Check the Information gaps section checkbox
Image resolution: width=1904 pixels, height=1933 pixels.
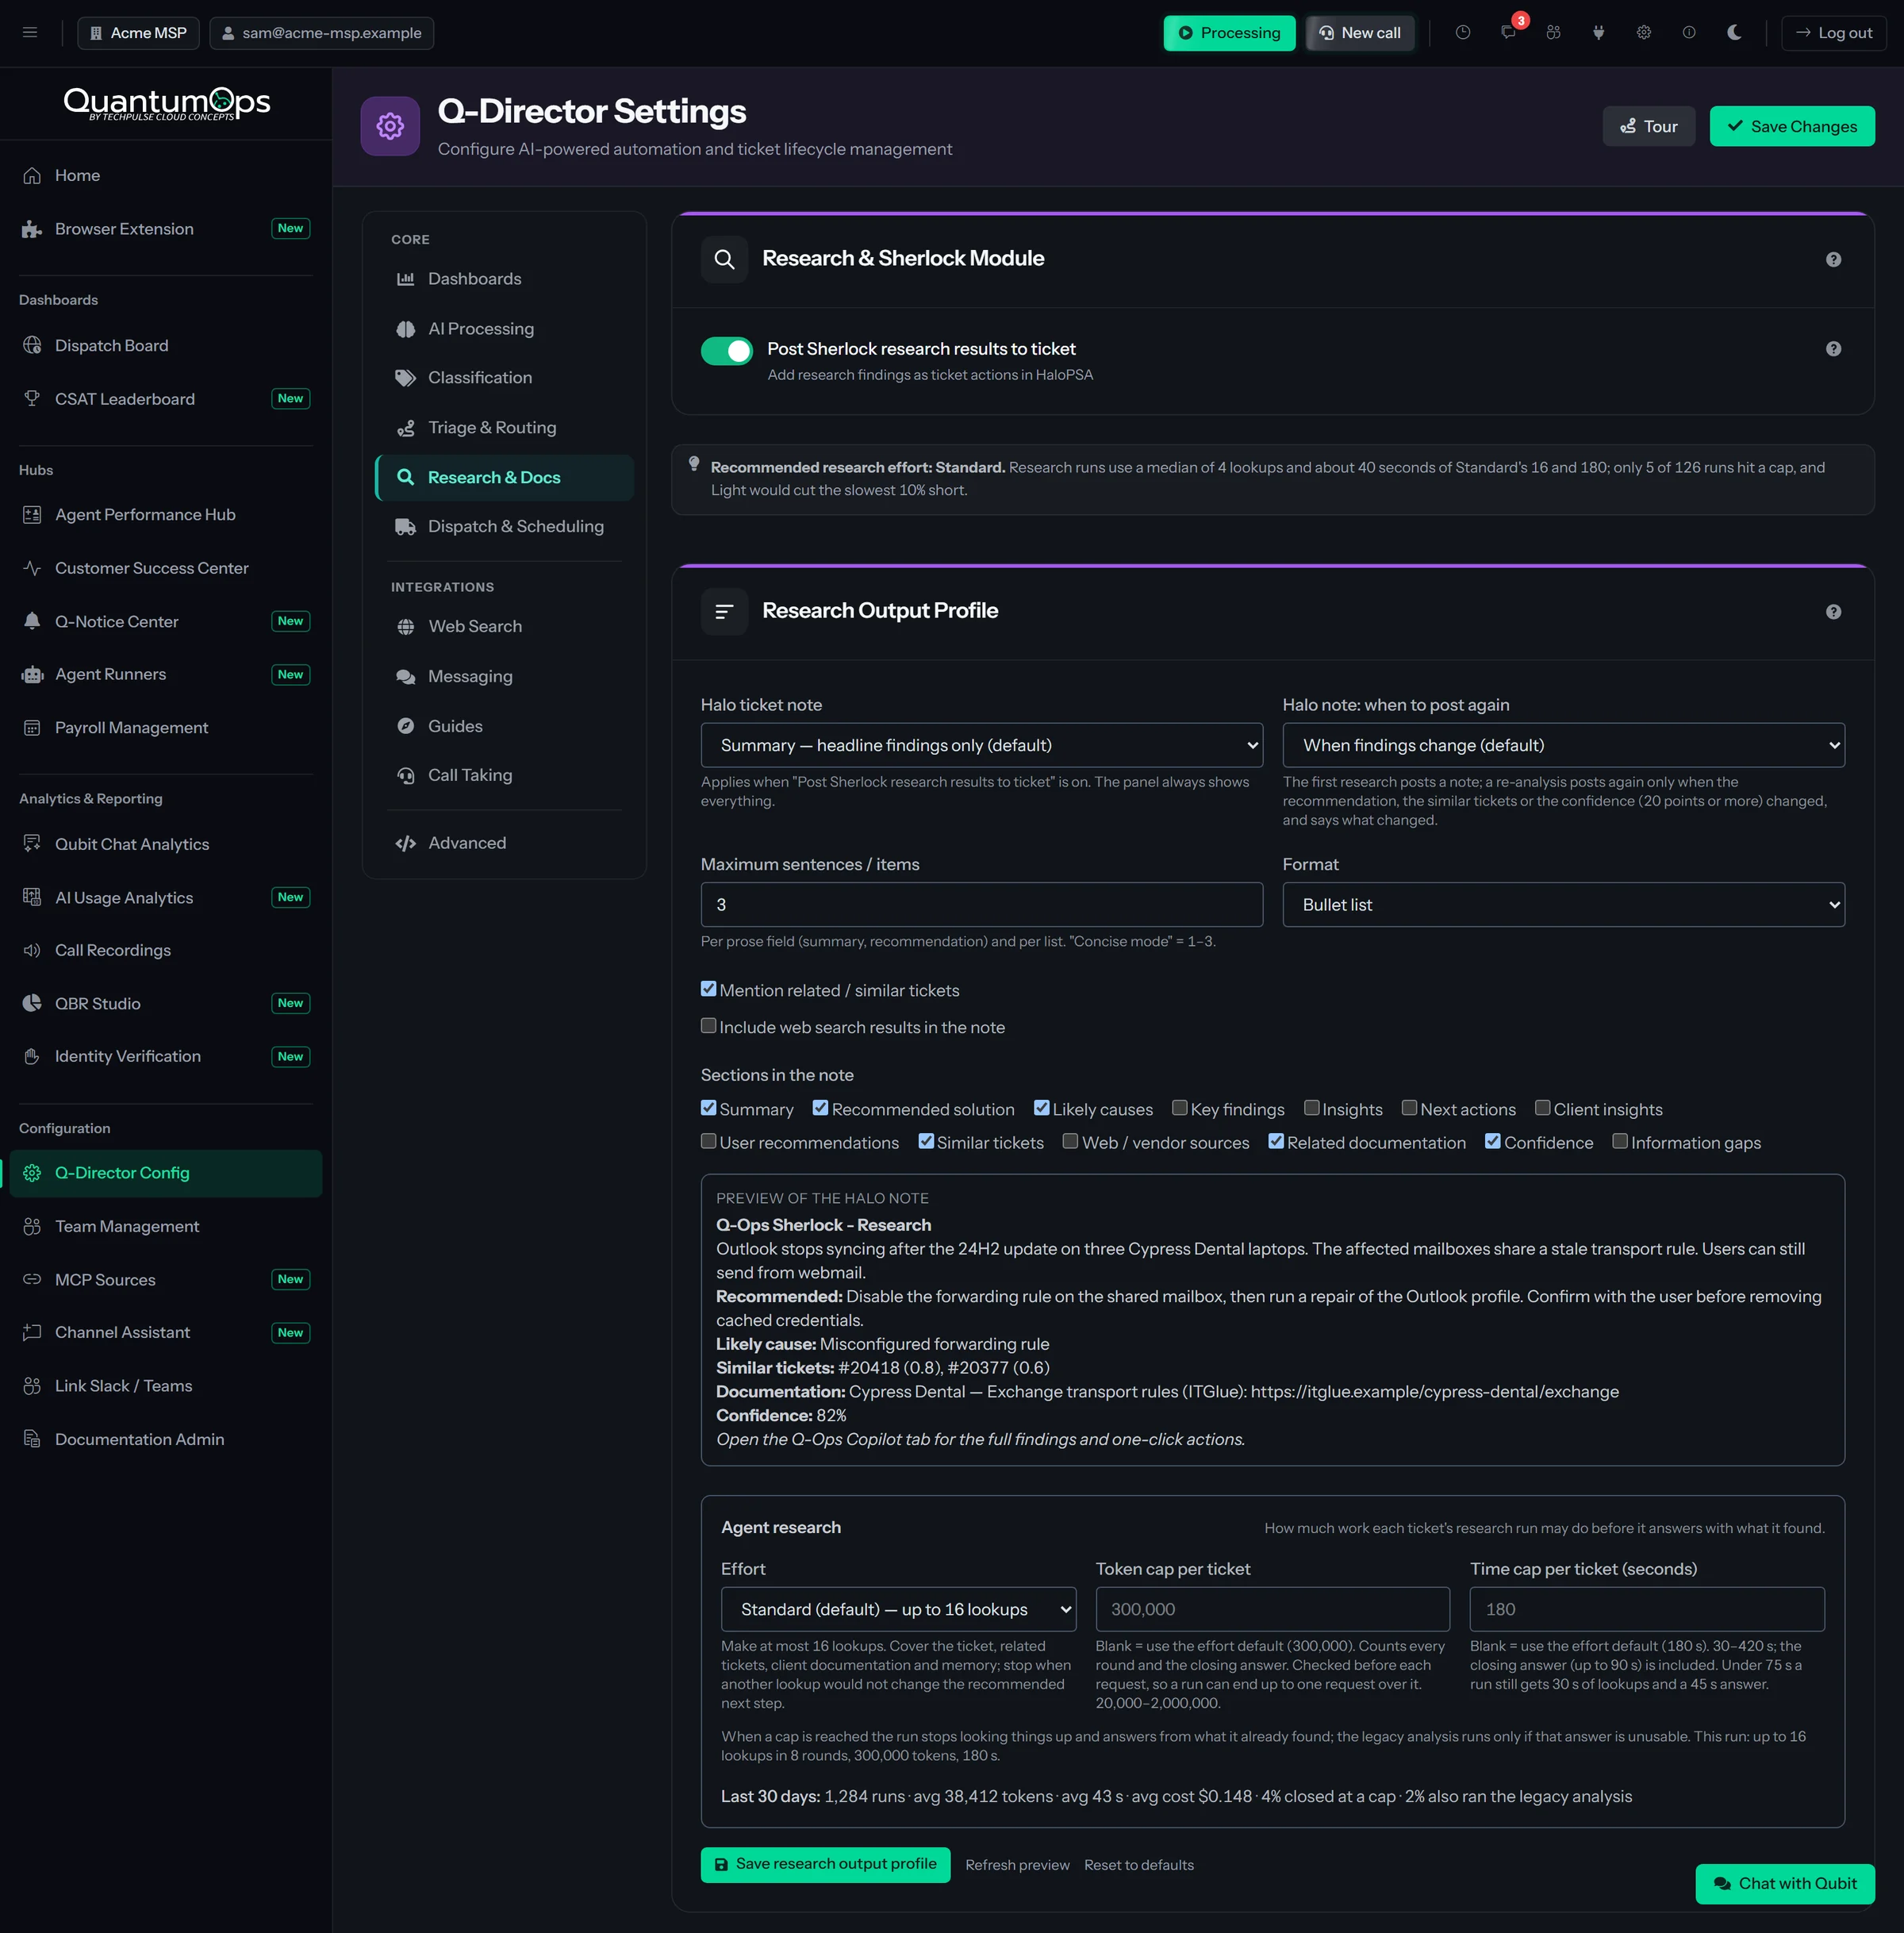pos(1620,1141)
